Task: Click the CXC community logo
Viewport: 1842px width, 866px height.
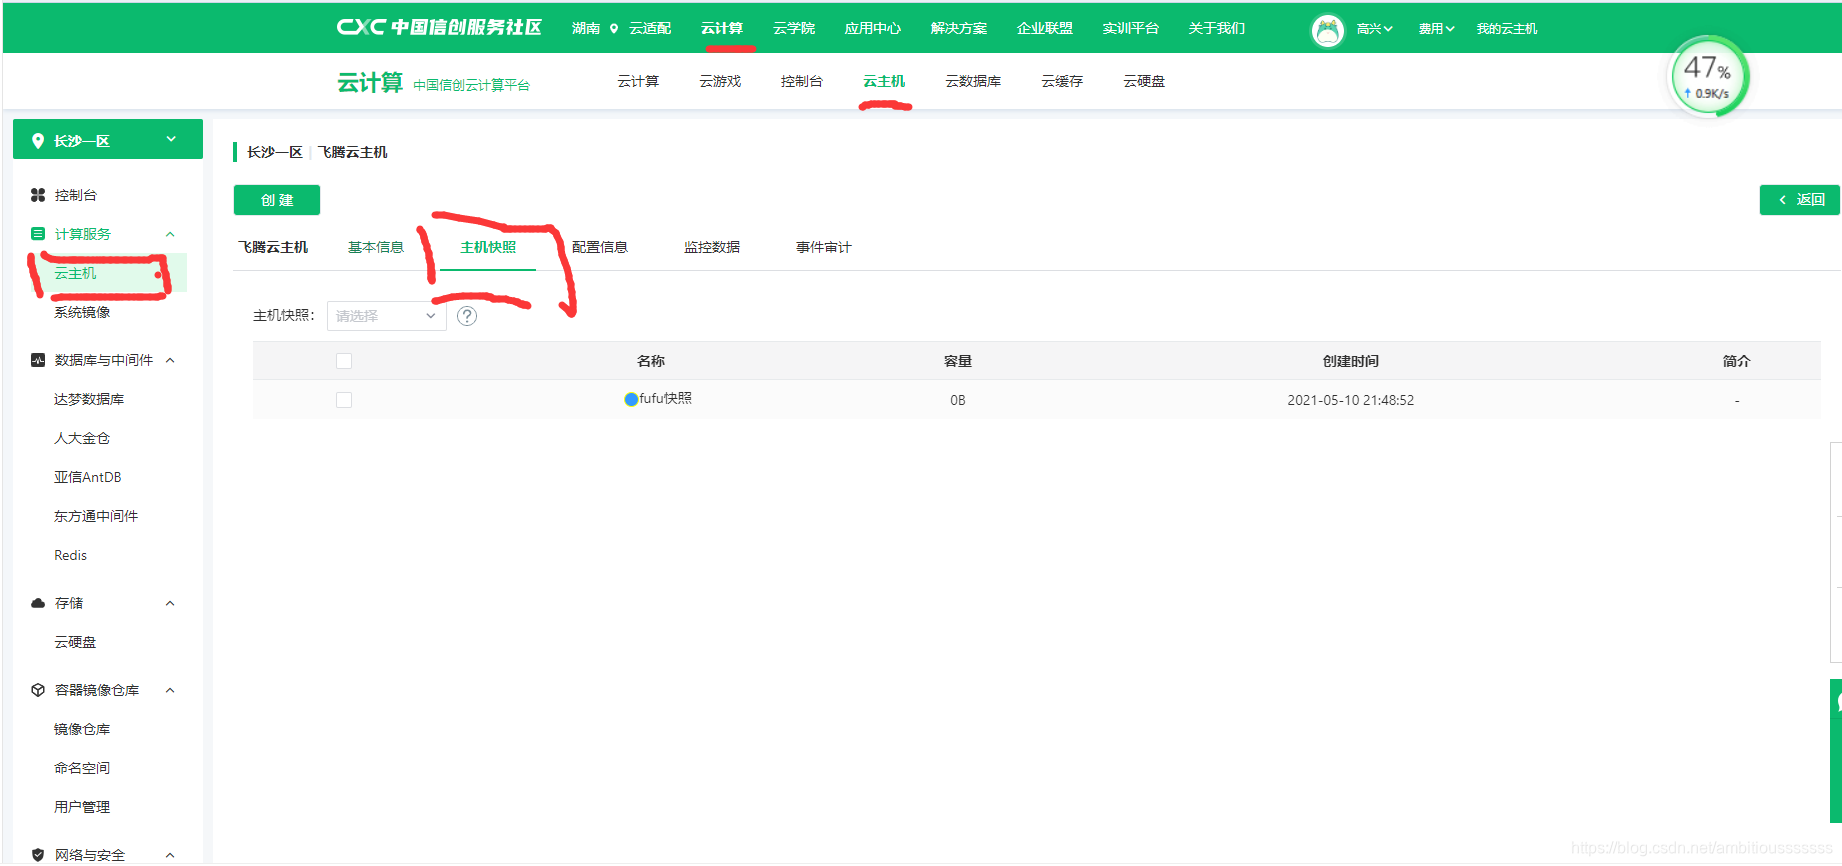Action: (x=439, y=27)
